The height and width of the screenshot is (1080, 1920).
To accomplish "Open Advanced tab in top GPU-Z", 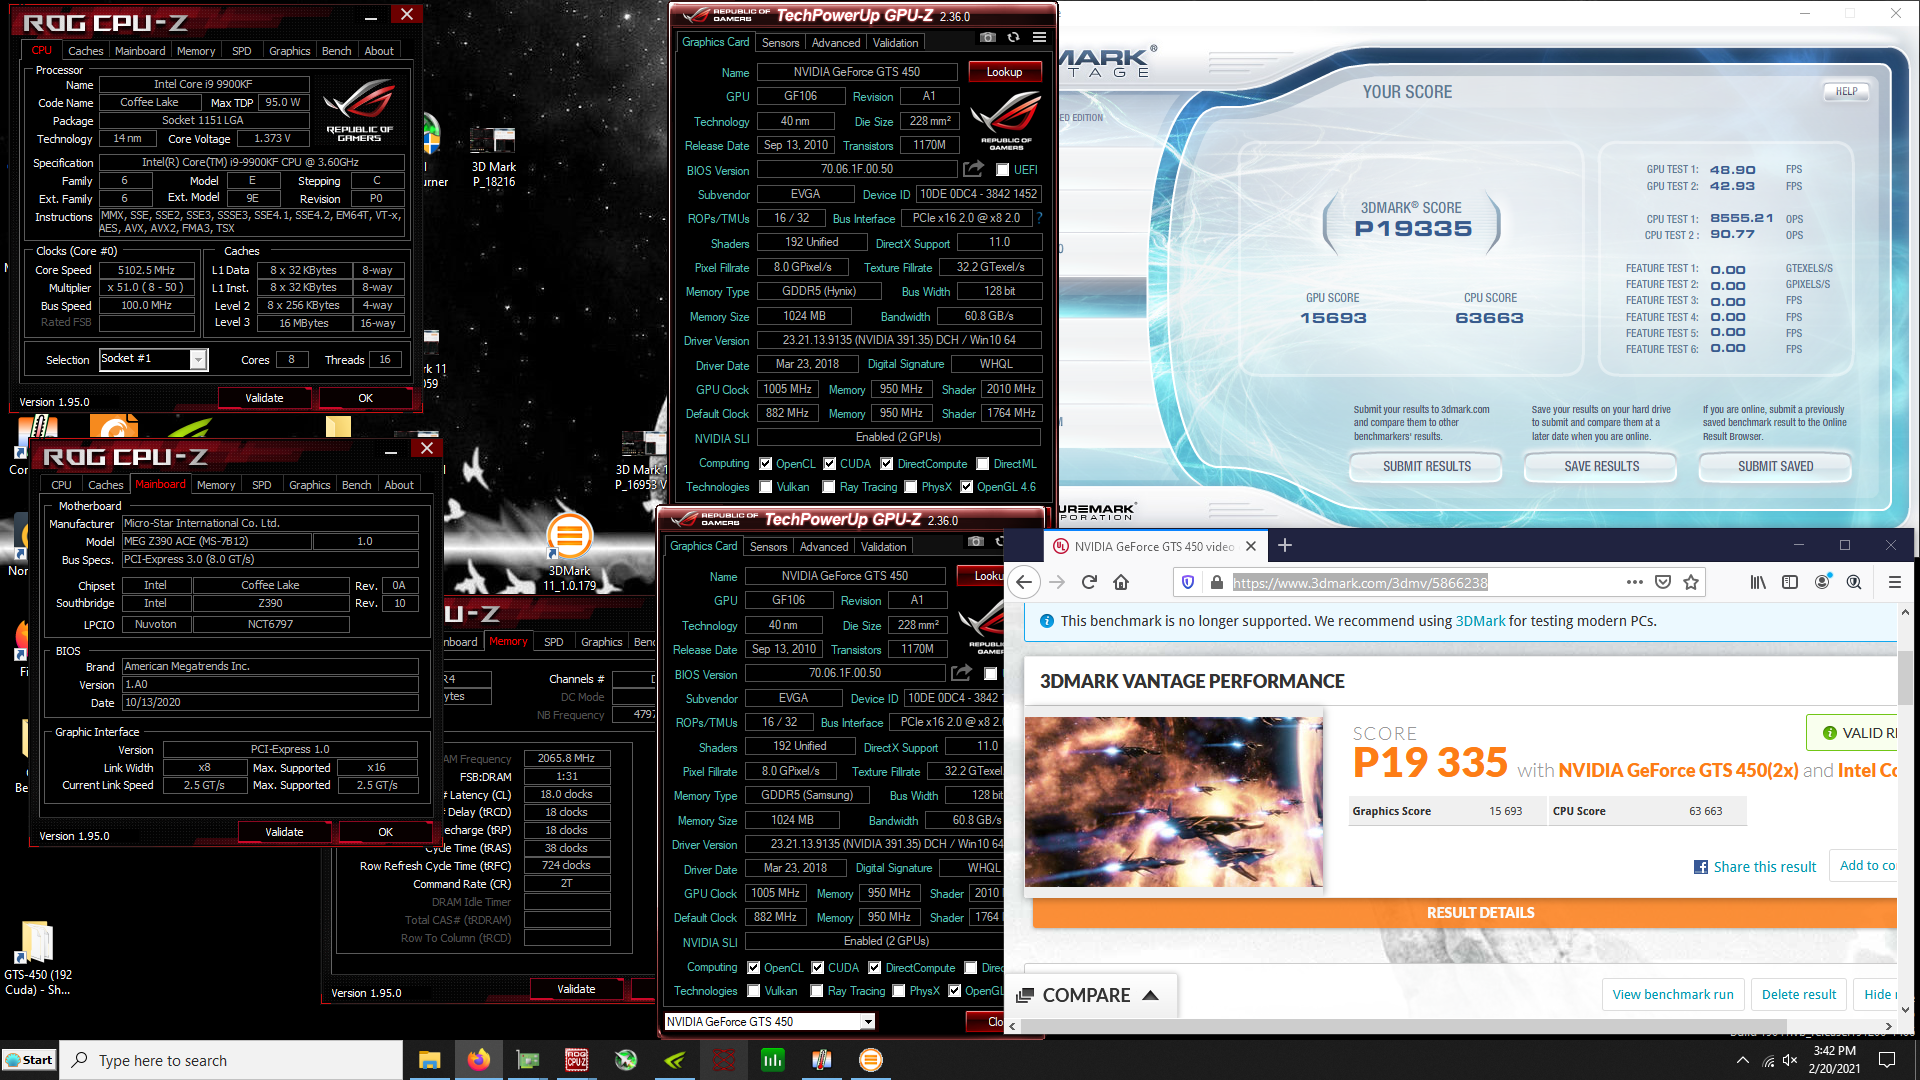I will click(x=836, y=42).
